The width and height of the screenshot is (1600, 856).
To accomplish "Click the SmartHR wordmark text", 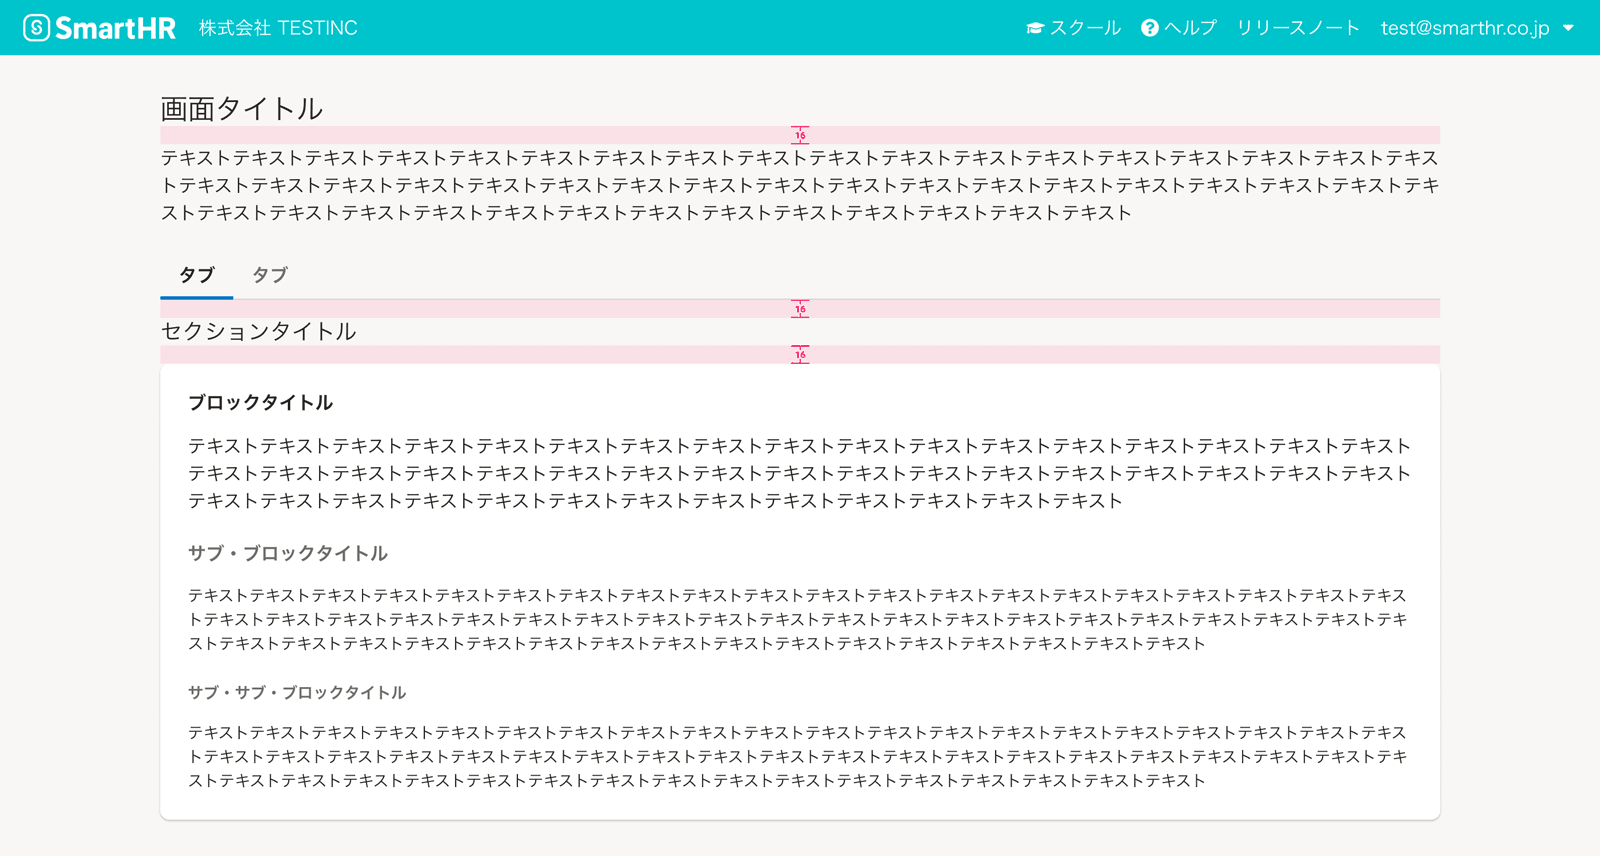I will [115, 28].
